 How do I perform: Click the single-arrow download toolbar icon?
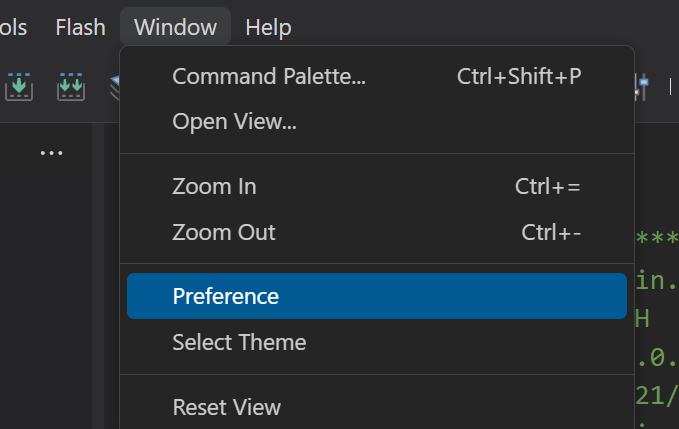coord(19,87)
